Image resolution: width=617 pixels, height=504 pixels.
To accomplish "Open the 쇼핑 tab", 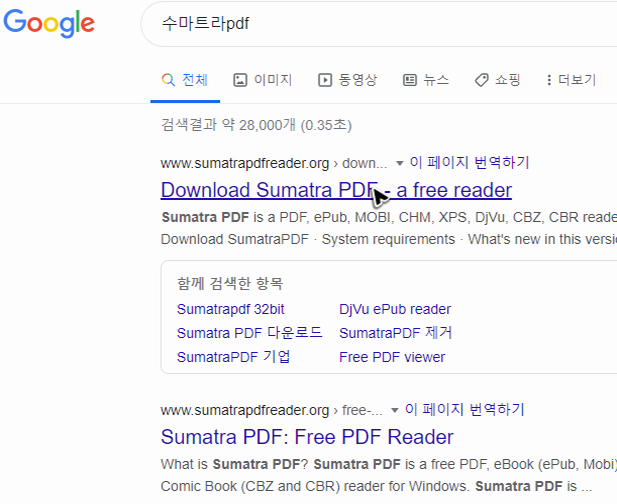I will [x=497, y=80].
